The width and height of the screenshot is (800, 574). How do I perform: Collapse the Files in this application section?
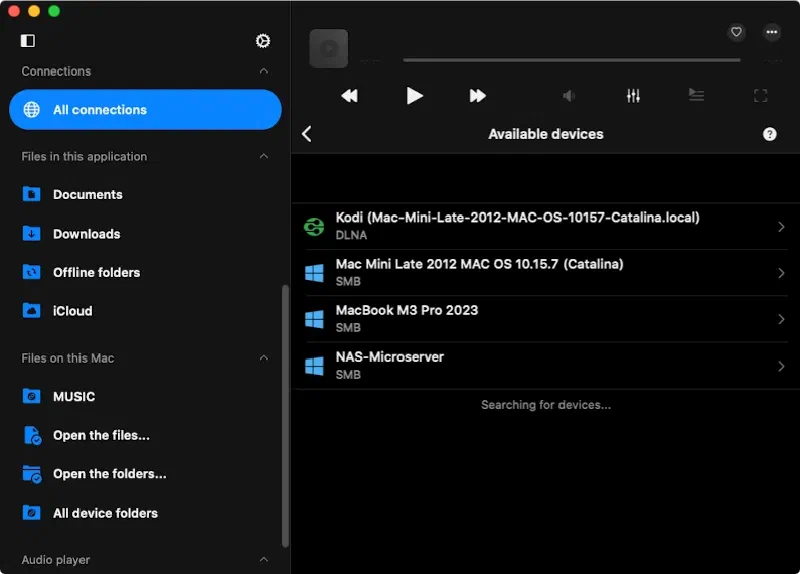(264, 157)
